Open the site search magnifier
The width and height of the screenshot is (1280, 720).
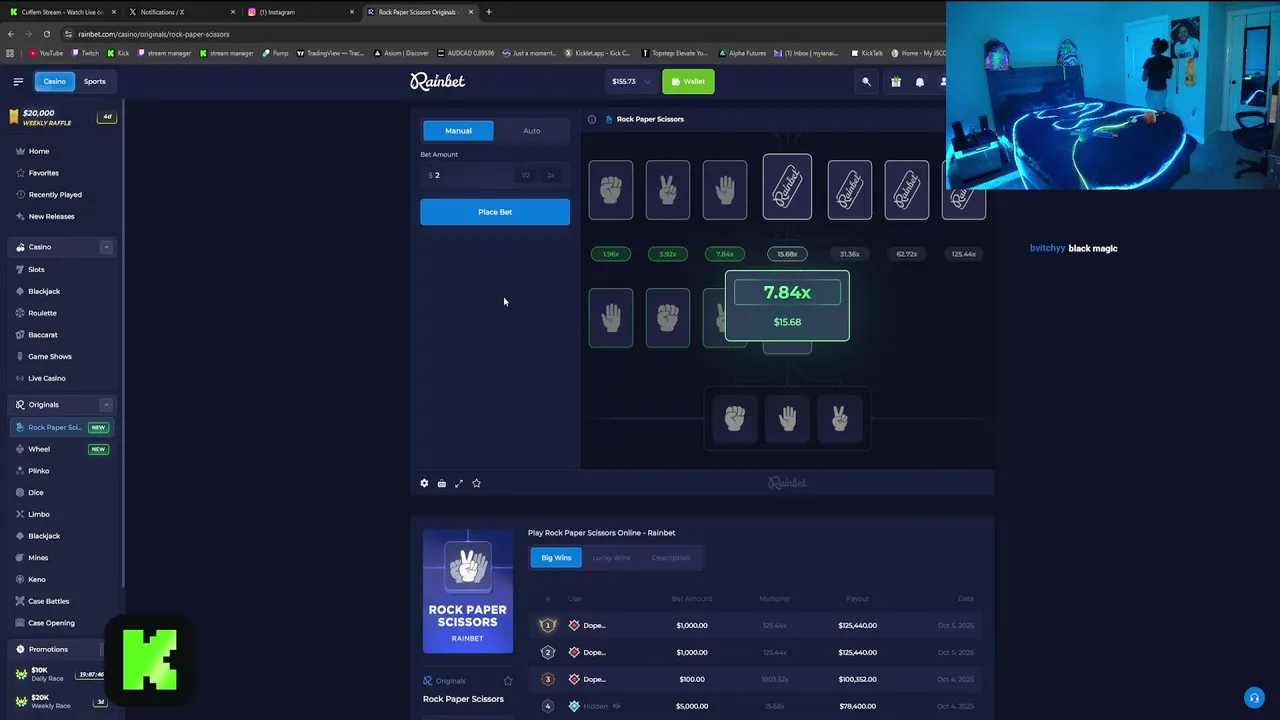(867, 81)
